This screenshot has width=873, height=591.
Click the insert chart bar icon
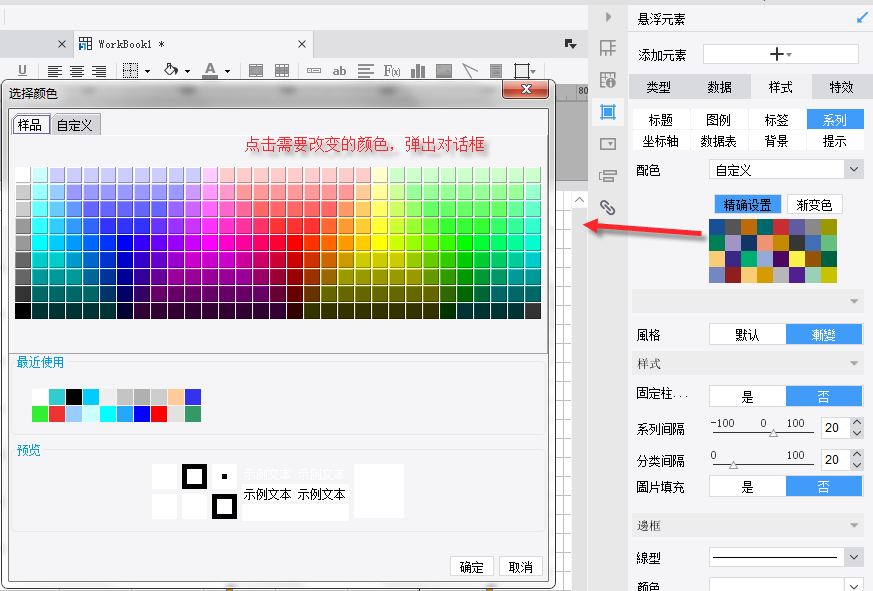(x=418, y=71)
